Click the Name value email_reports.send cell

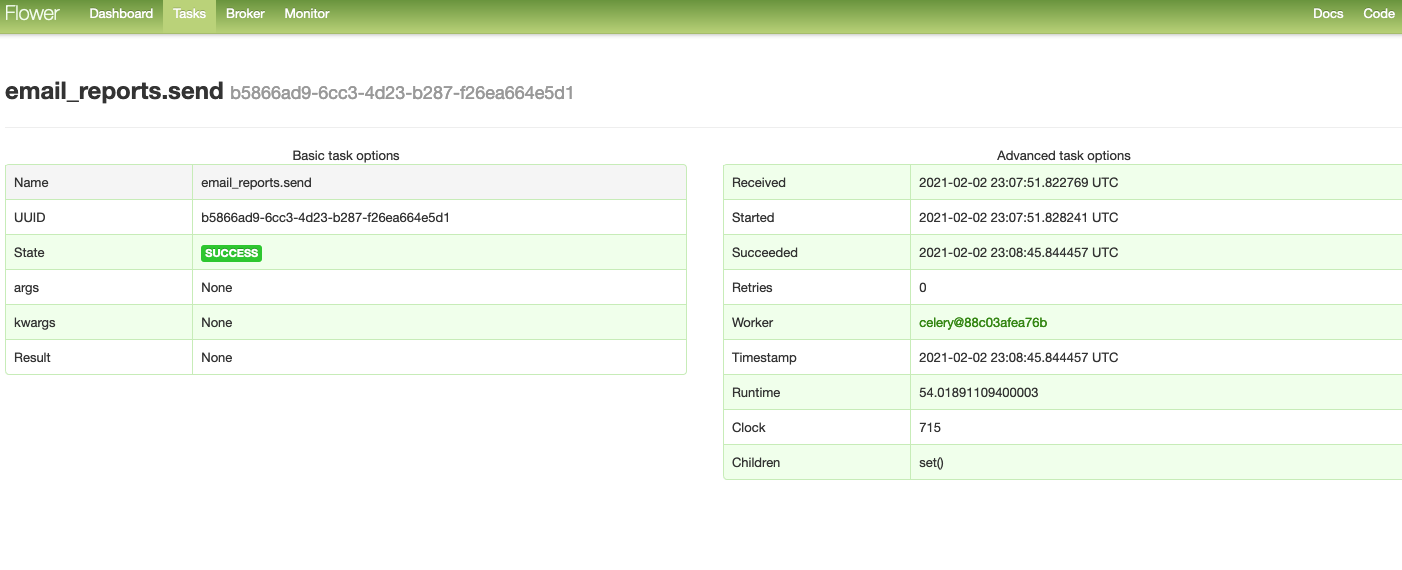coord(439,183)
